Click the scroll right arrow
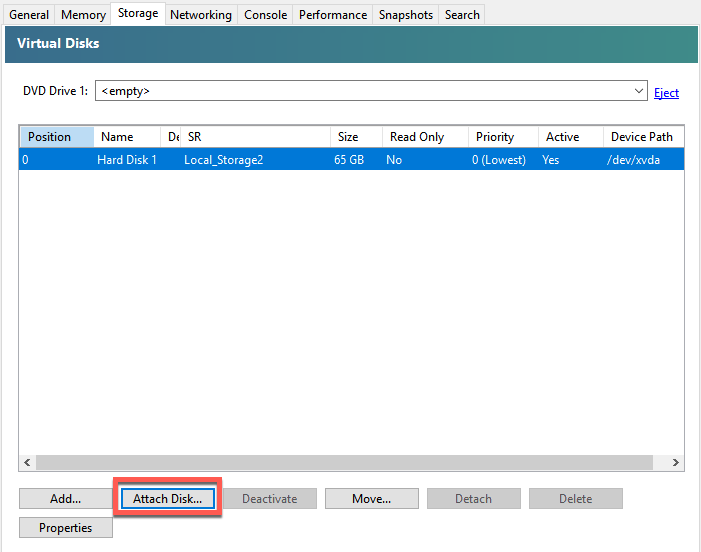 (x=676, y=463)
